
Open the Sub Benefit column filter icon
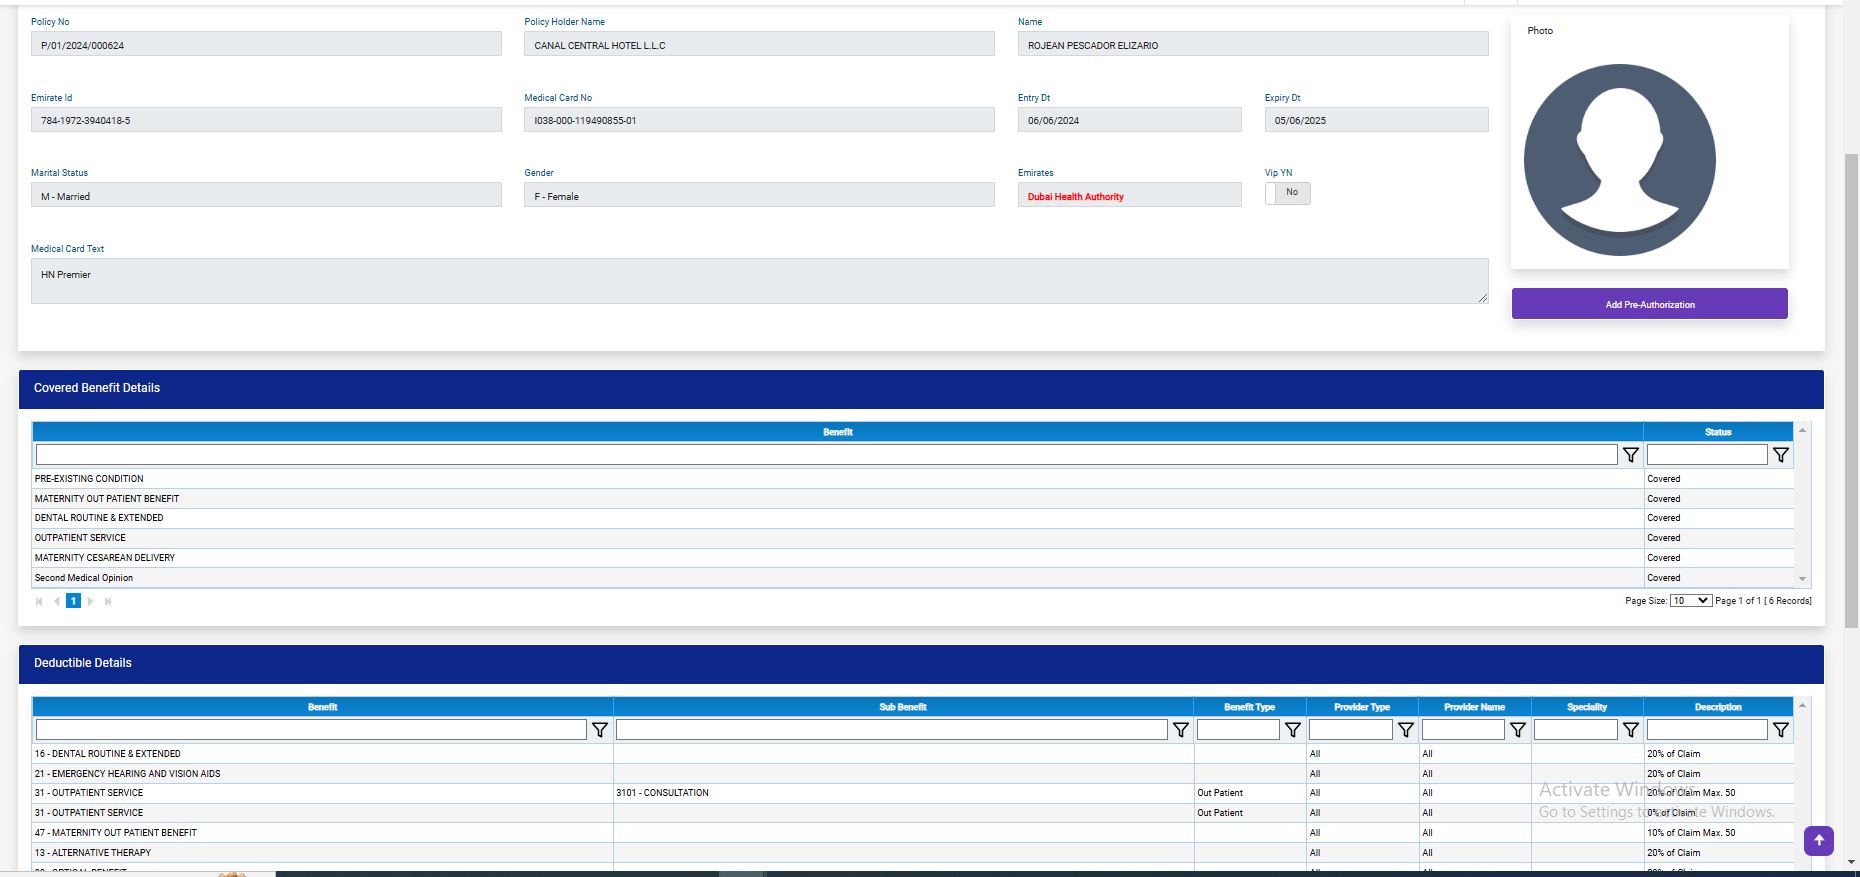tap(1180, 730)
